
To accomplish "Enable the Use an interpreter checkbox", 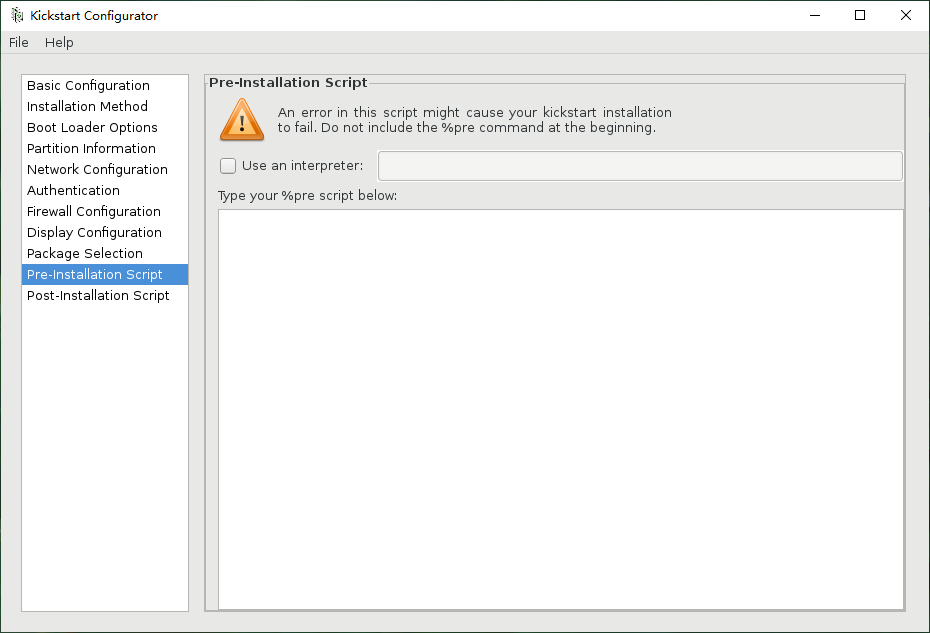I will (x=228, y=166).
